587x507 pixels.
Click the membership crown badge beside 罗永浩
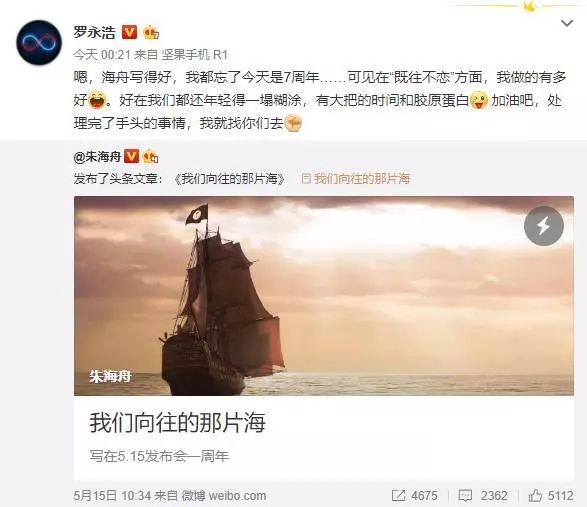(151, 32)
